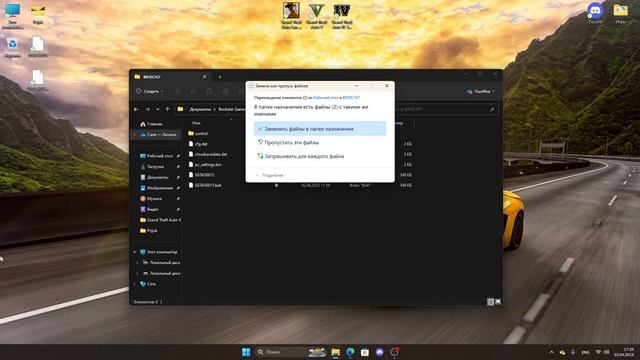
Task: Switch to details view icon in status bar
Action: coord(490,302)
